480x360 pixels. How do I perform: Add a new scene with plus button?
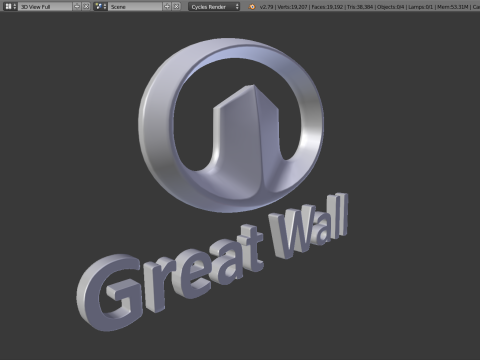tap(167, 6)
